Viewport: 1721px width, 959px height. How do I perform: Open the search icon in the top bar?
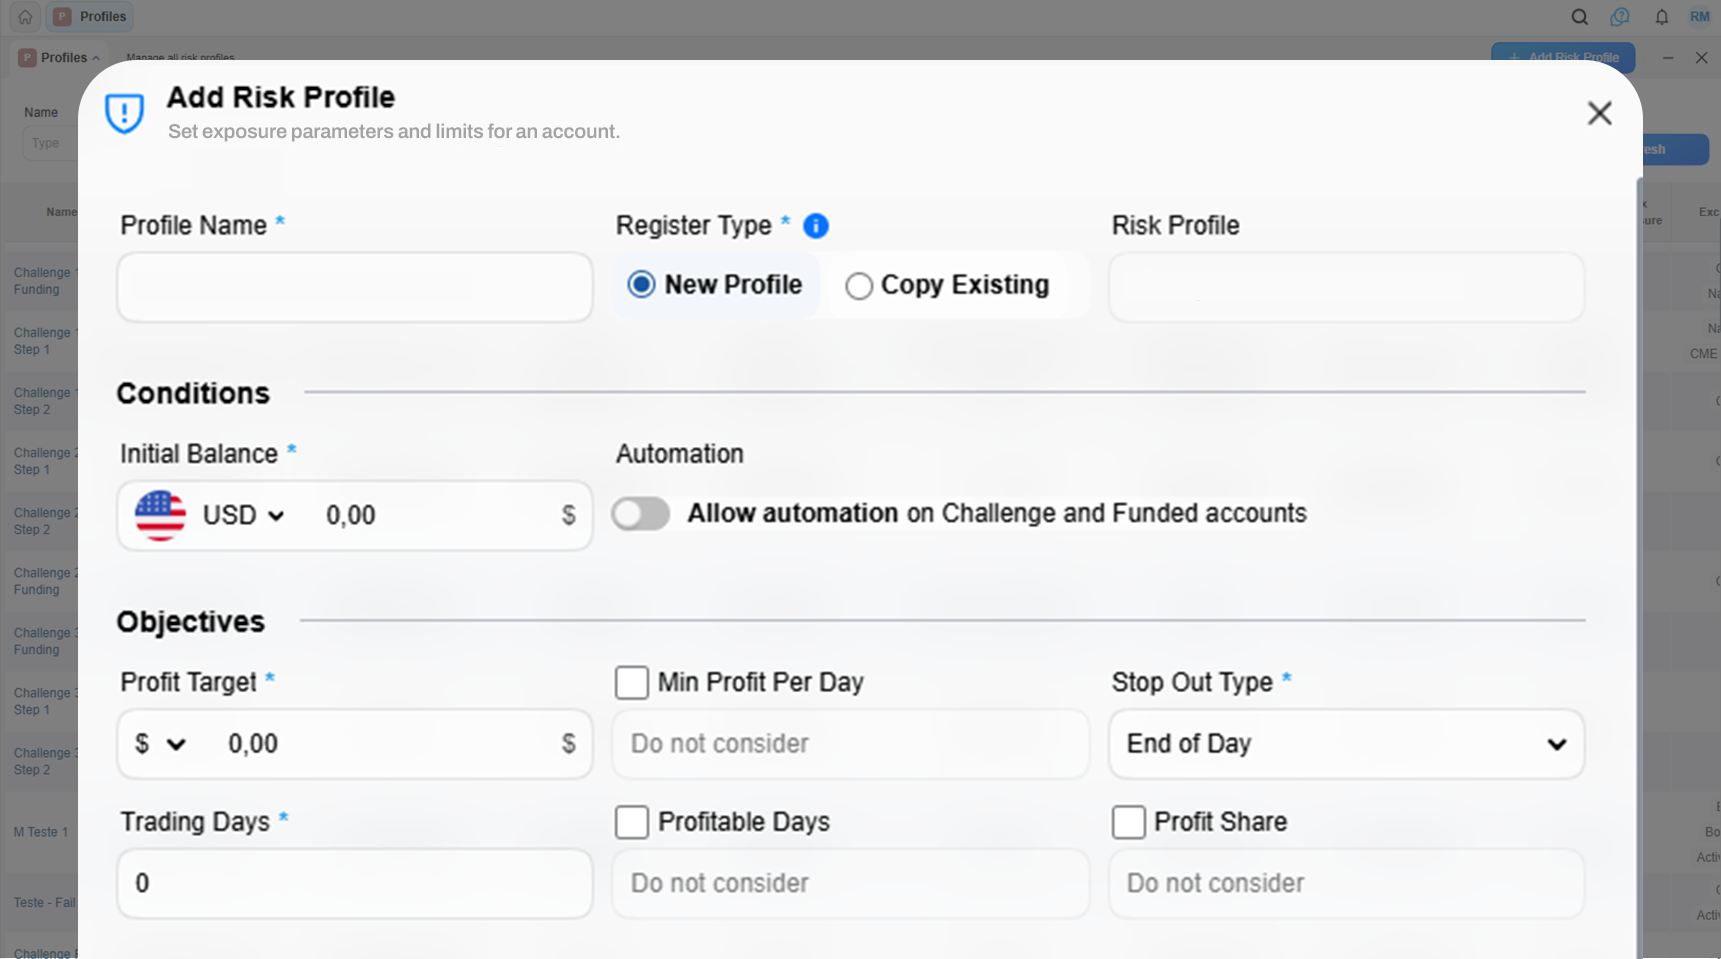[1579, 17]
